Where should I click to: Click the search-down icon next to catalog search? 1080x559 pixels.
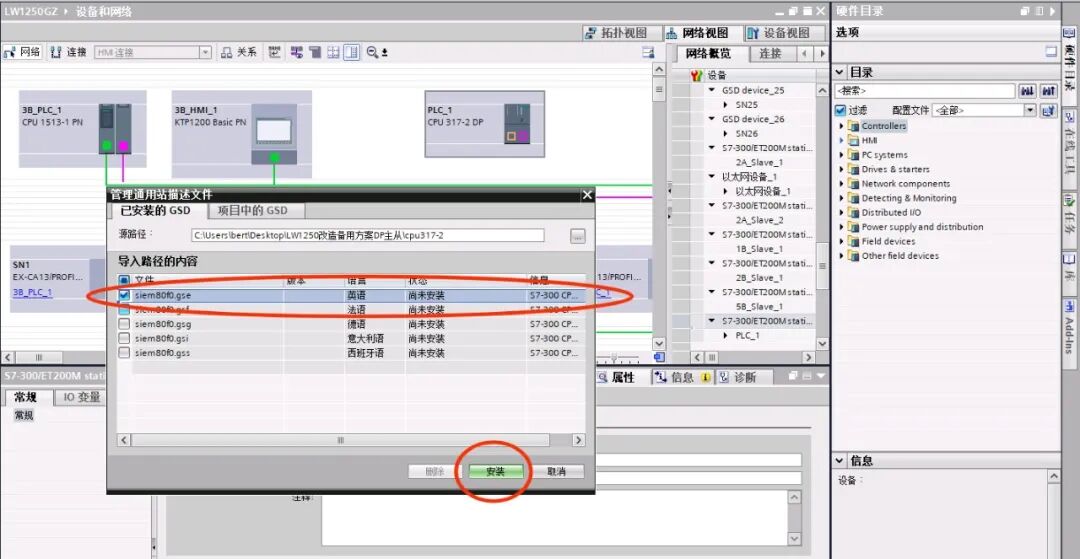click(1027, 91)
